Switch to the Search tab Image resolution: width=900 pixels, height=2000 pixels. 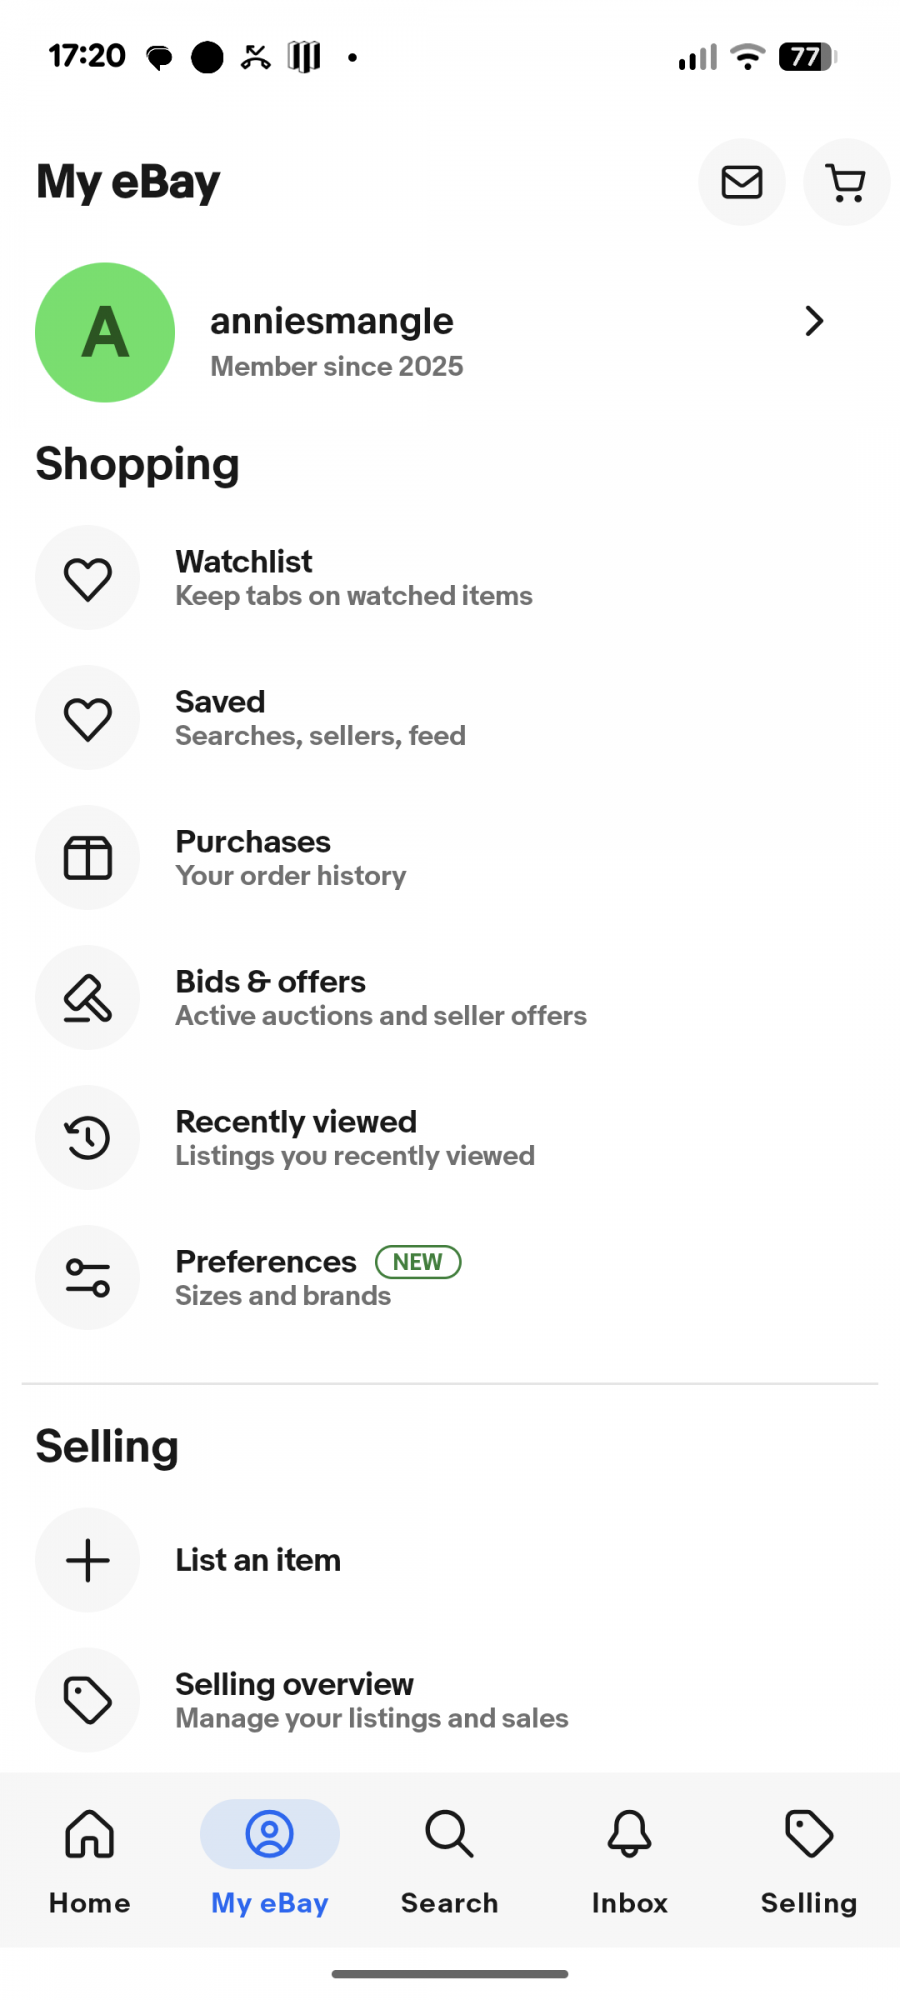tap(449, 1860)
